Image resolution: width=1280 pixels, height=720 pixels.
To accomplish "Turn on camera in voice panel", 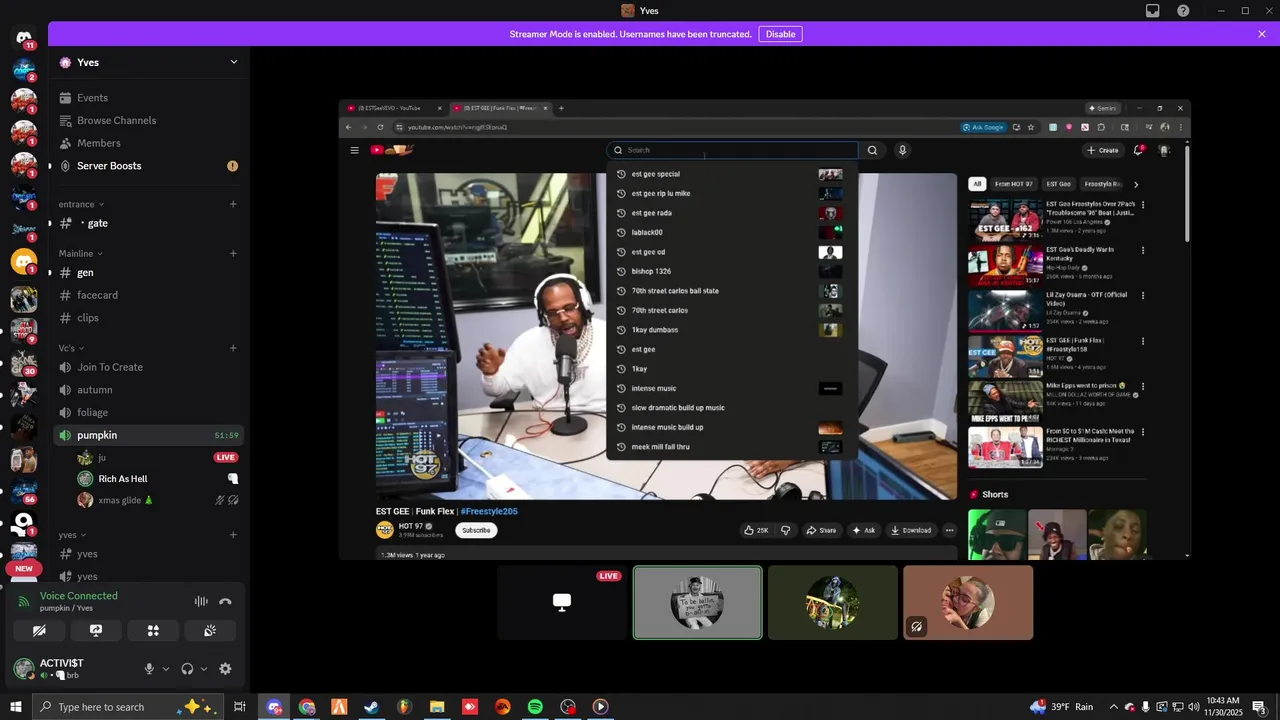I will point(39,631).
